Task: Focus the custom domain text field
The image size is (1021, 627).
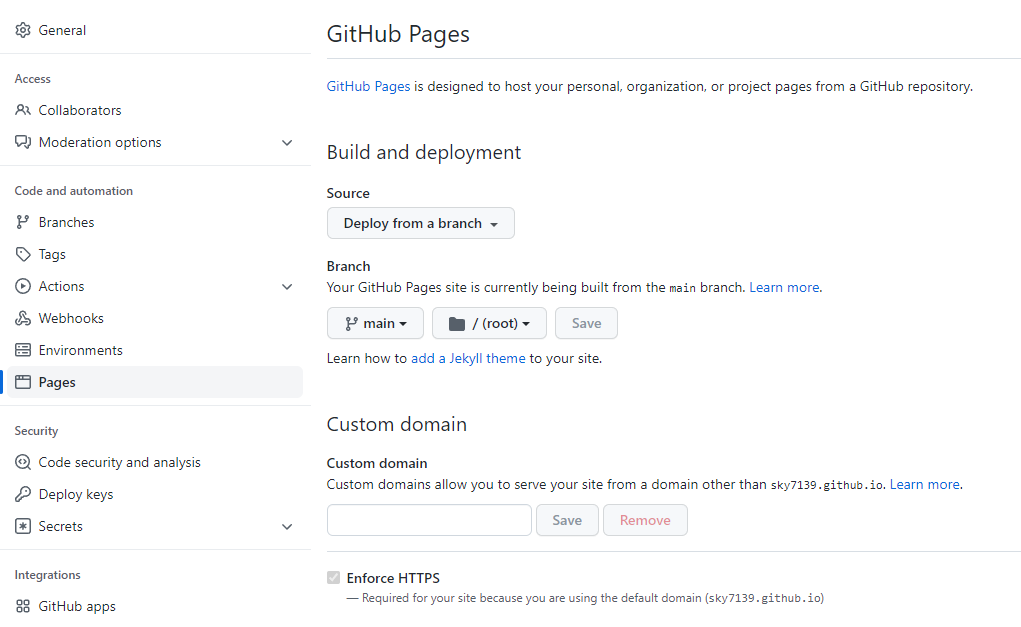Action: 429,520
